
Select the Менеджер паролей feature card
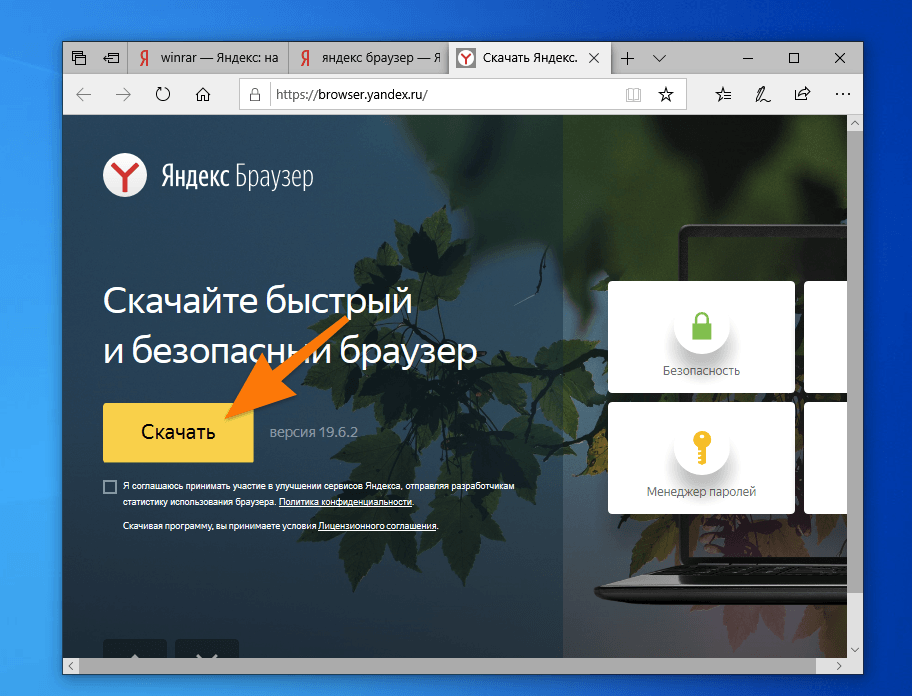coord(701,458)
